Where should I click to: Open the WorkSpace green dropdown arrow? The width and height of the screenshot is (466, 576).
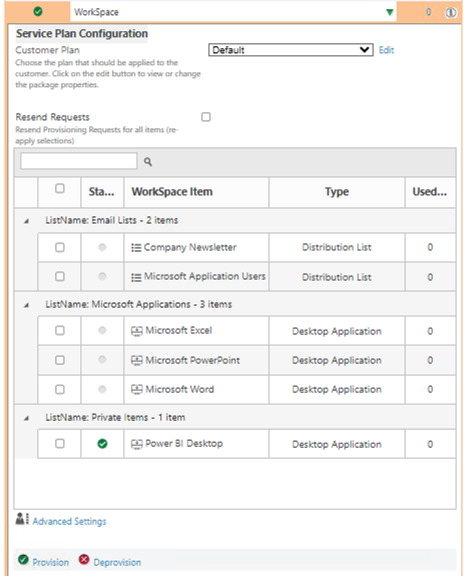click(390, 12)
